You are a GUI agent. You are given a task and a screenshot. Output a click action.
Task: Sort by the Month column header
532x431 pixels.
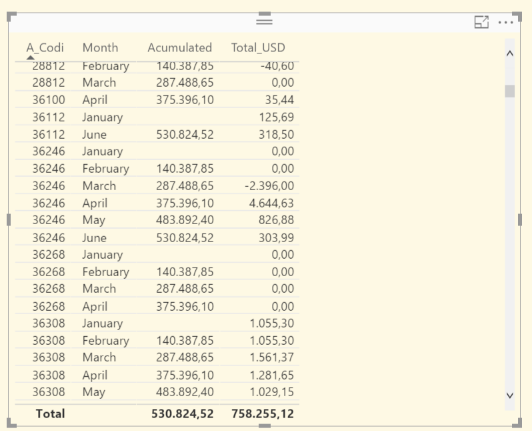pos(100,48)
